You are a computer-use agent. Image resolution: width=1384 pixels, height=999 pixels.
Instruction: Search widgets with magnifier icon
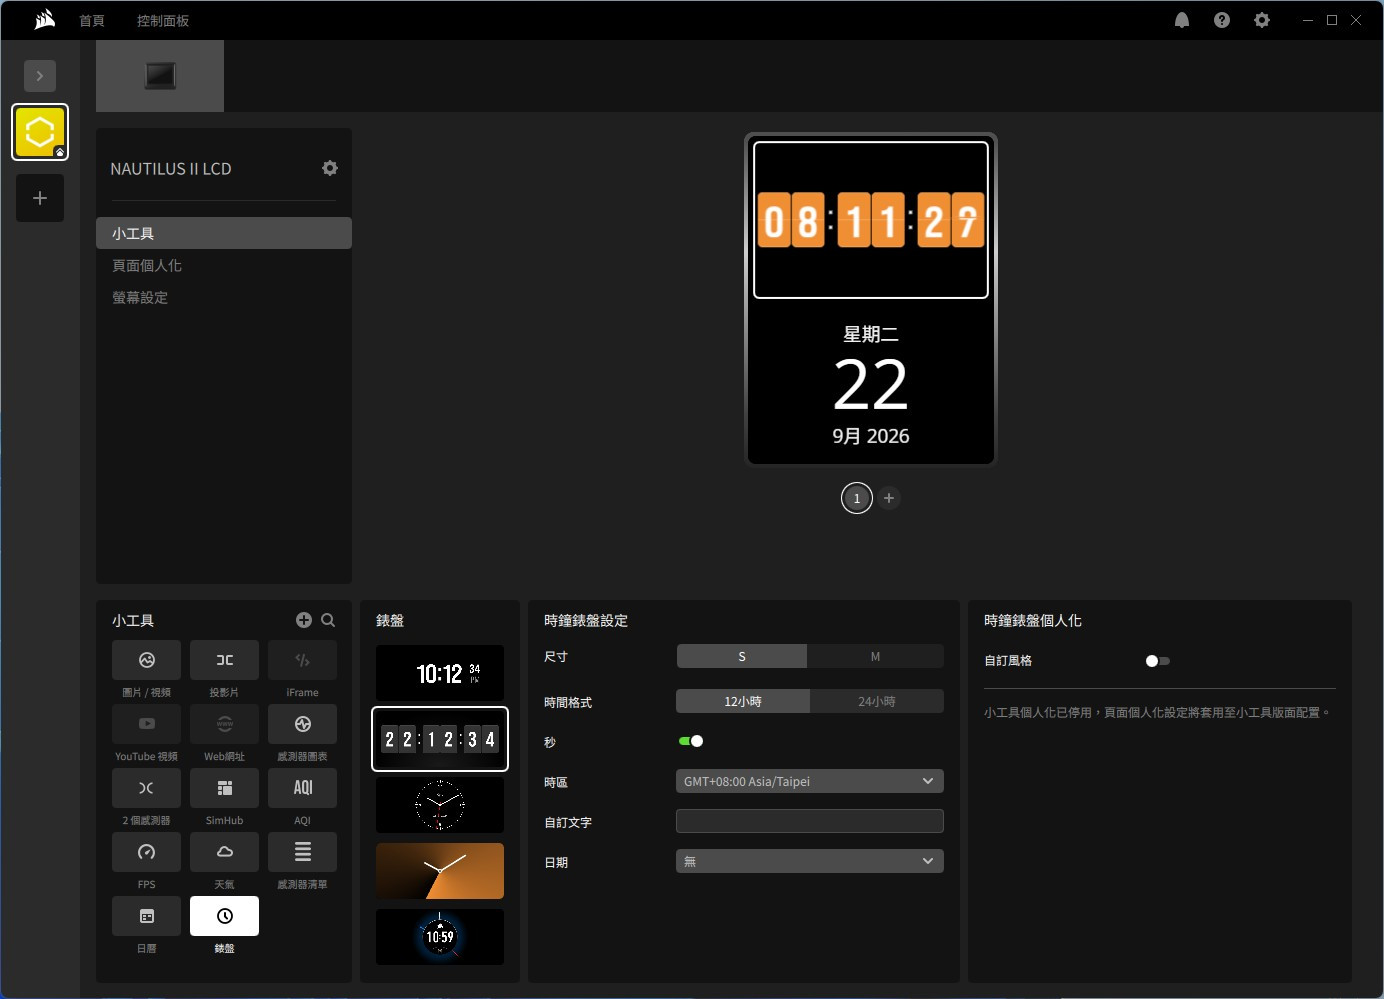point(328,620)
